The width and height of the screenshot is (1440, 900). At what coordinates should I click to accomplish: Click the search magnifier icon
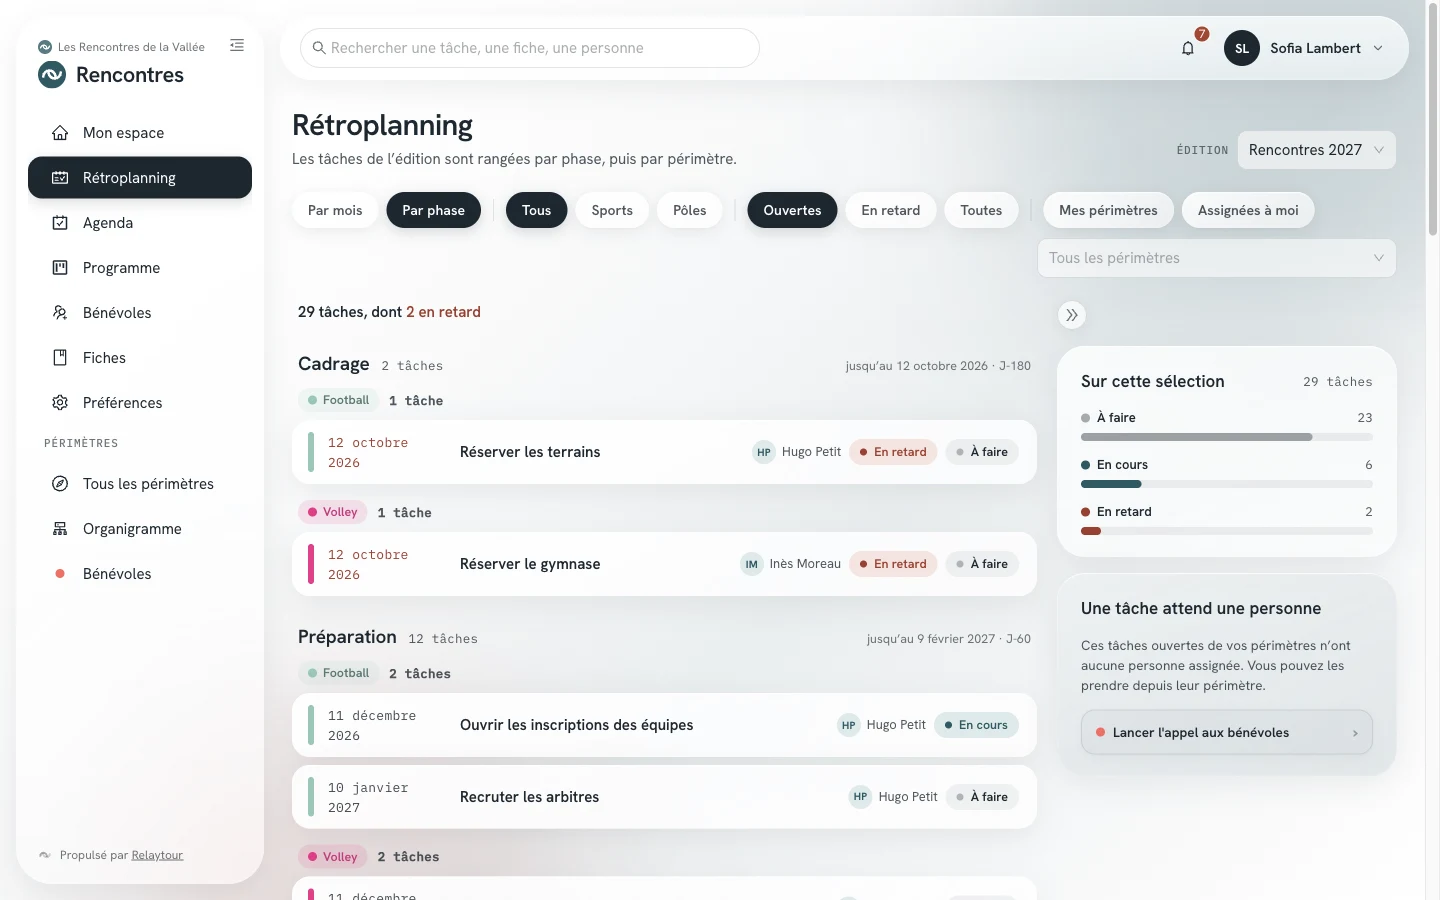click(x=319, y=48)
